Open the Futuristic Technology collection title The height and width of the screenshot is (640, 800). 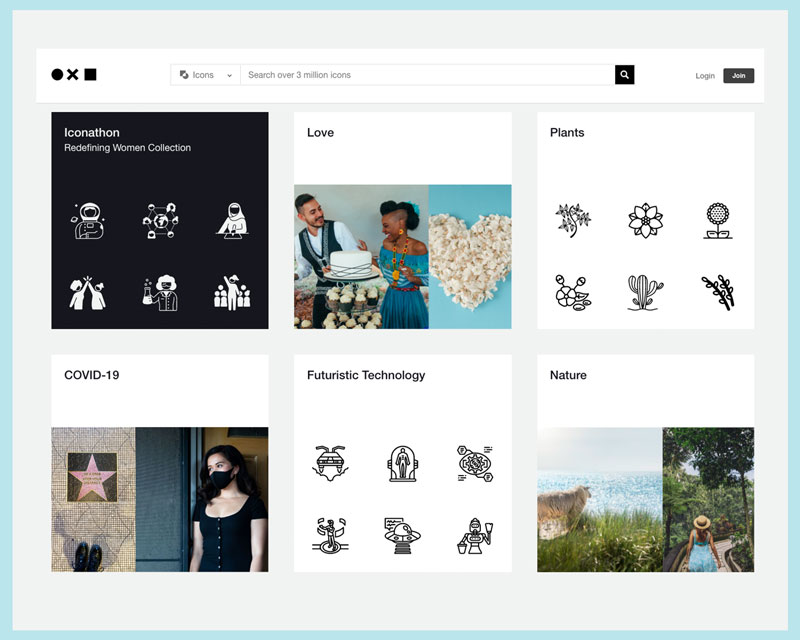(366, 375)
